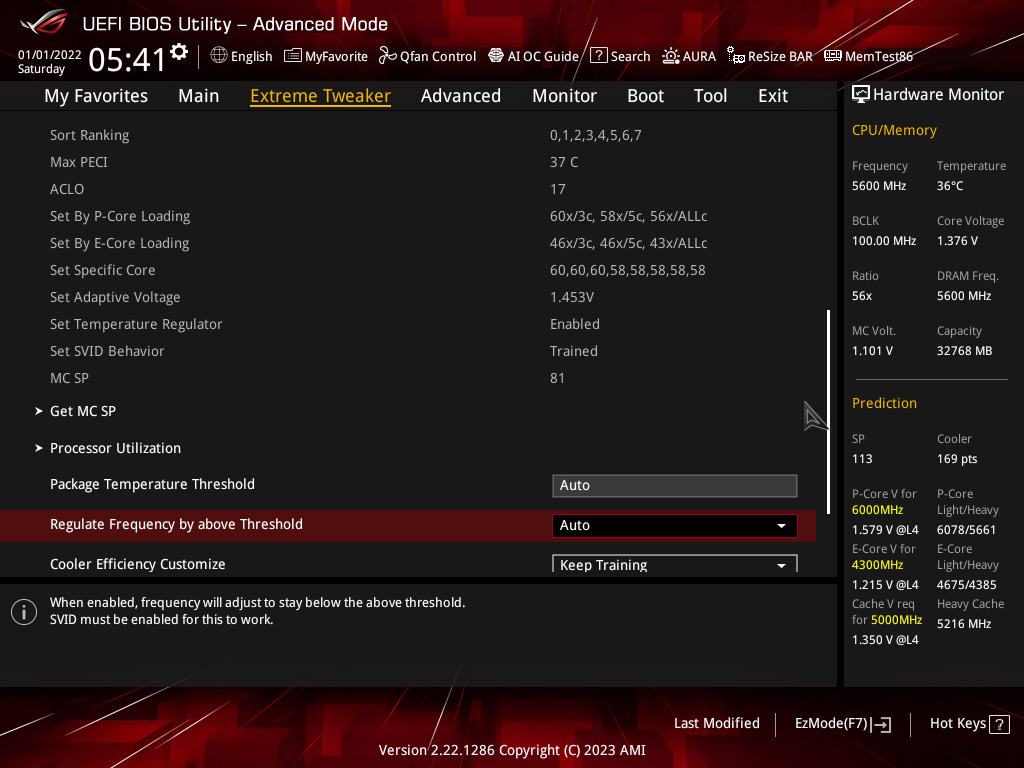This screenshot has width=1024, height=768.
Task: Click the Set Temperature Regulator row
Action: (x=408, y=325)
